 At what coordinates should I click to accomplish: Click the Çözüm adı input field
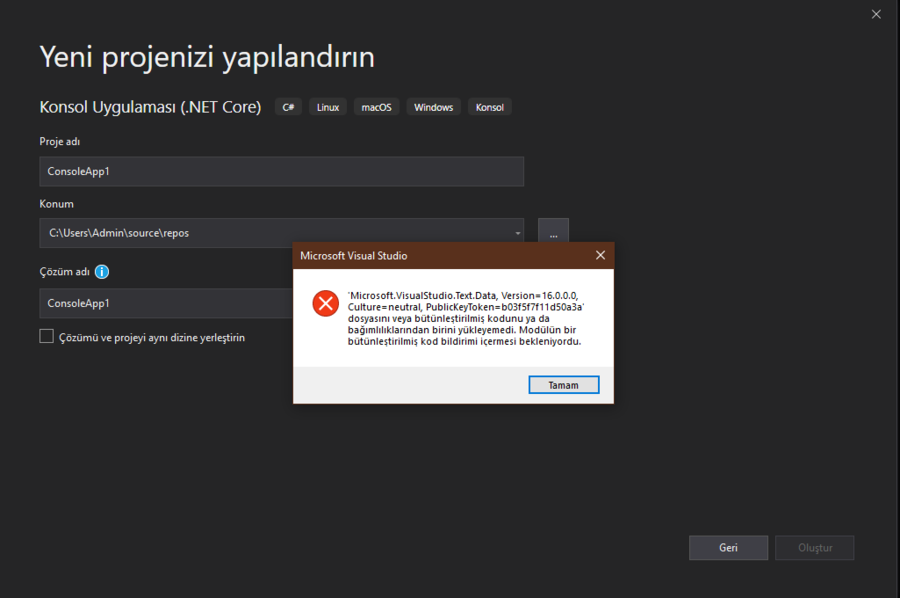pos(166,303)
